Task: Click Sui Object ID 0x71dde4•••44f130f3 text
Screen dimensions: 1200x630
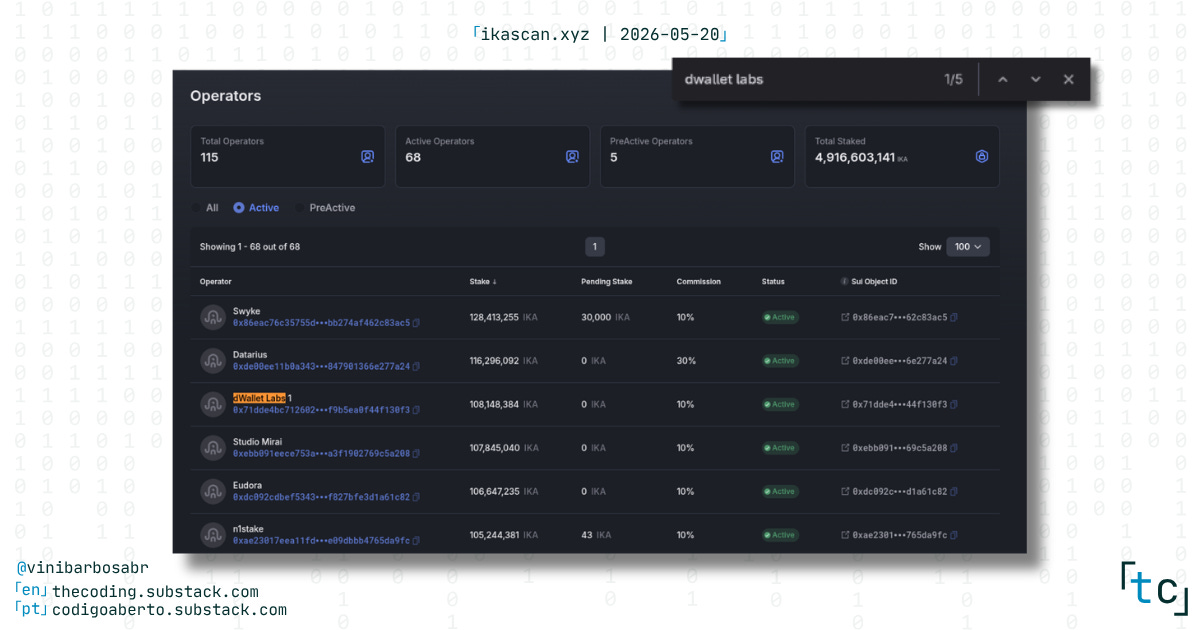Action: pyautogui.click(x=900, y=404)
